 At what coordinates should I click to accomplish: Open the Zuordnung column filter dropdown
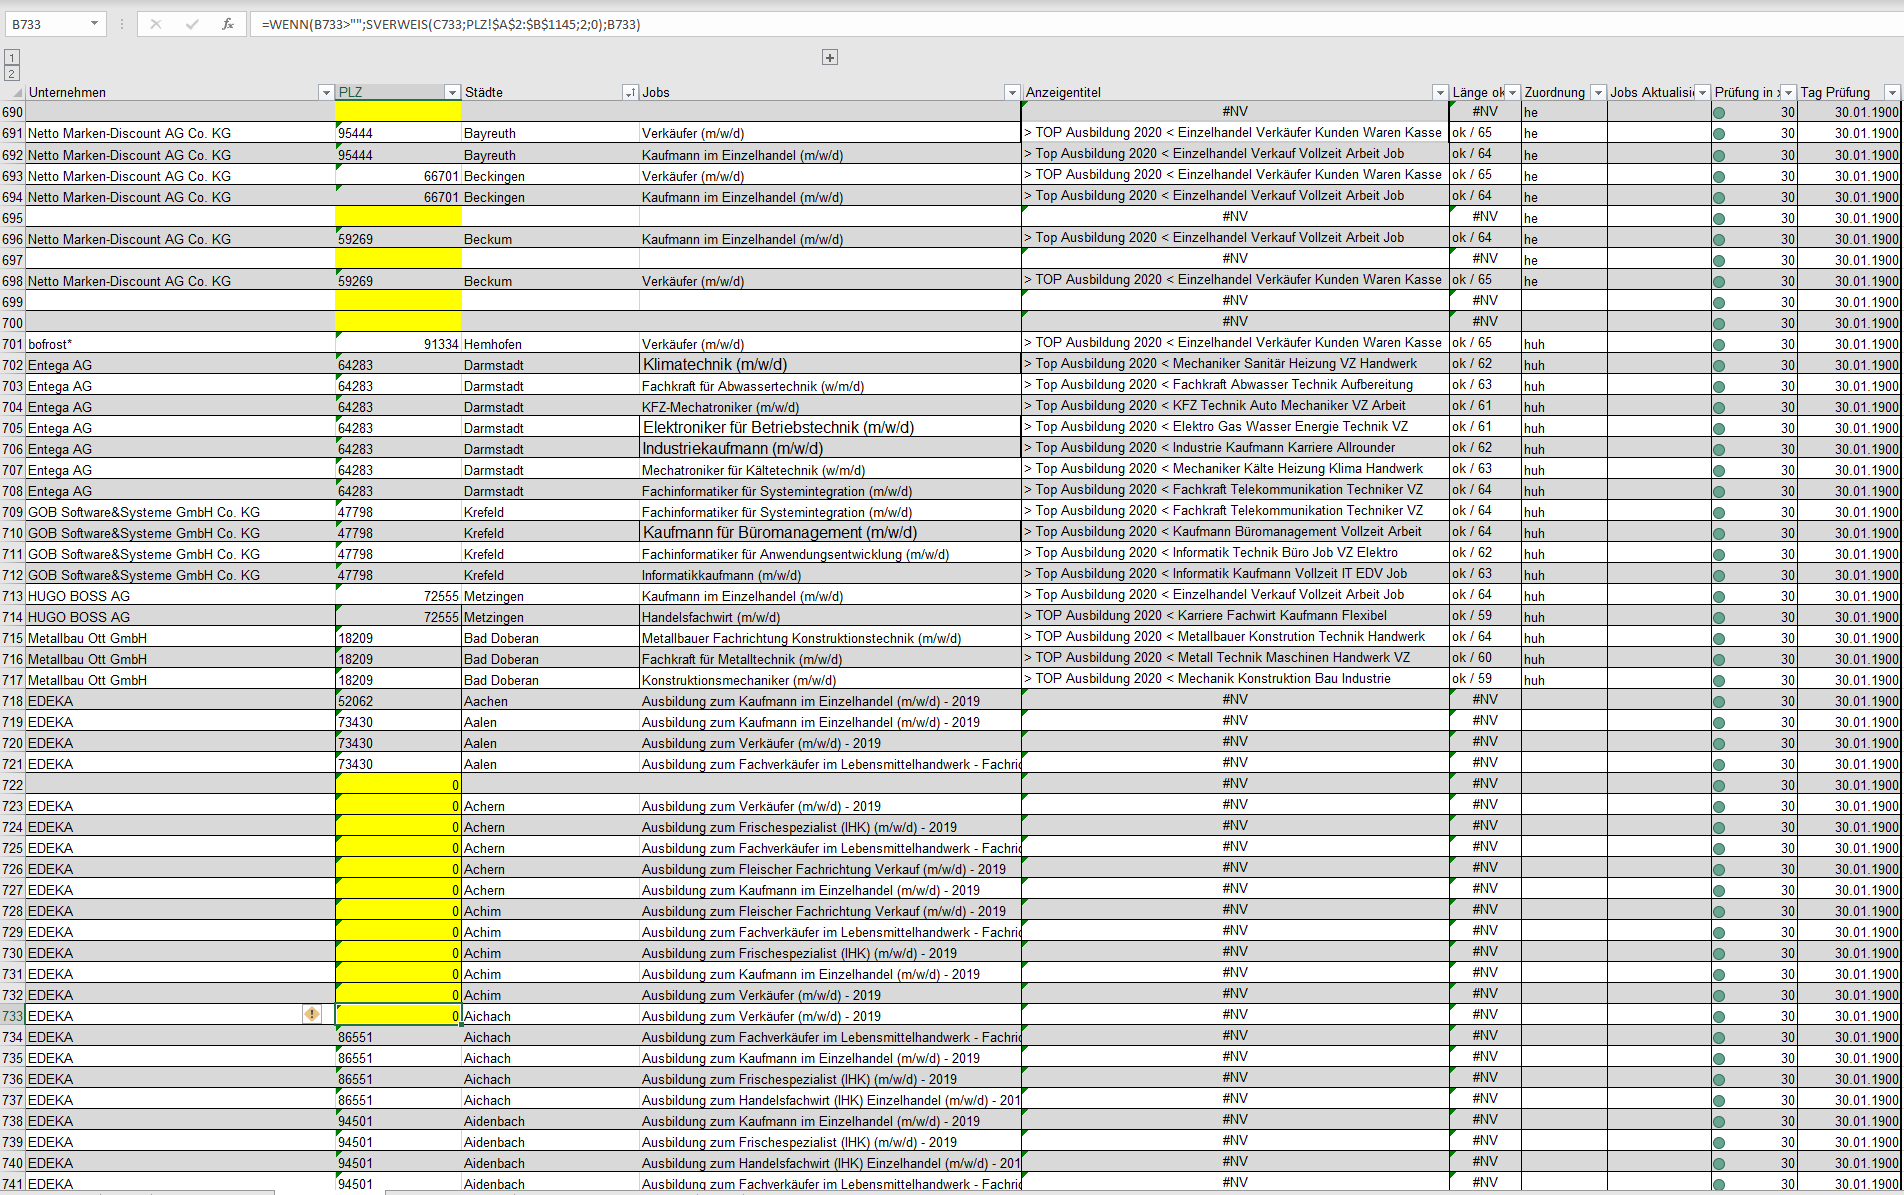[x=1598, y=92]
